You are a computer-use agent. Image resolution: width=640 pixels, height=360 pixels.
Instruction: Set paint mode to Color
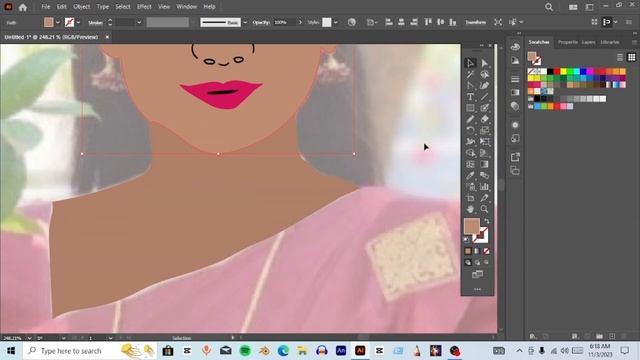click(468, 251)
